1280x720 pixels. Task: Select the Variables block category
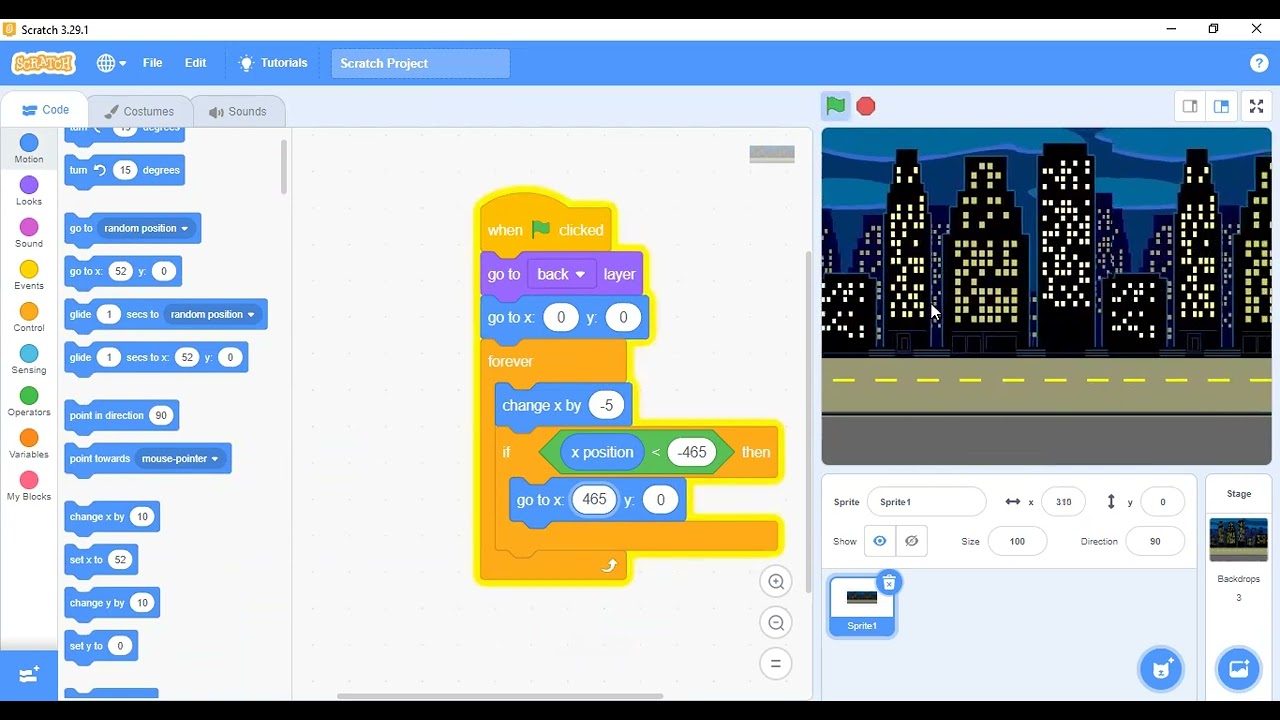[29, 443]
